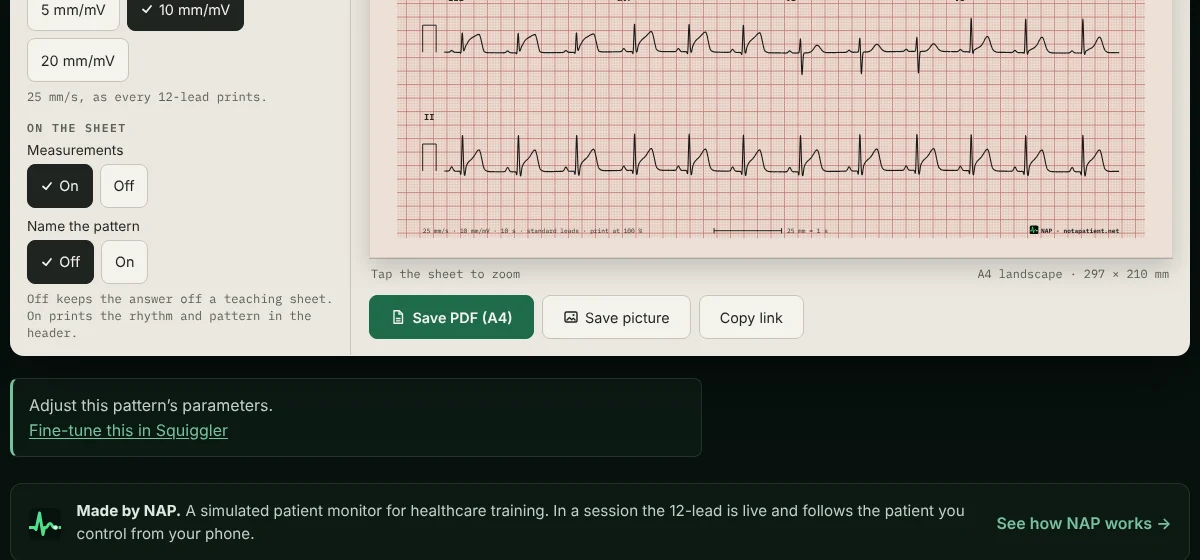
Task: Click '25 mm/s, as every 12-lead prints.' note
Action: pos(147,98)
